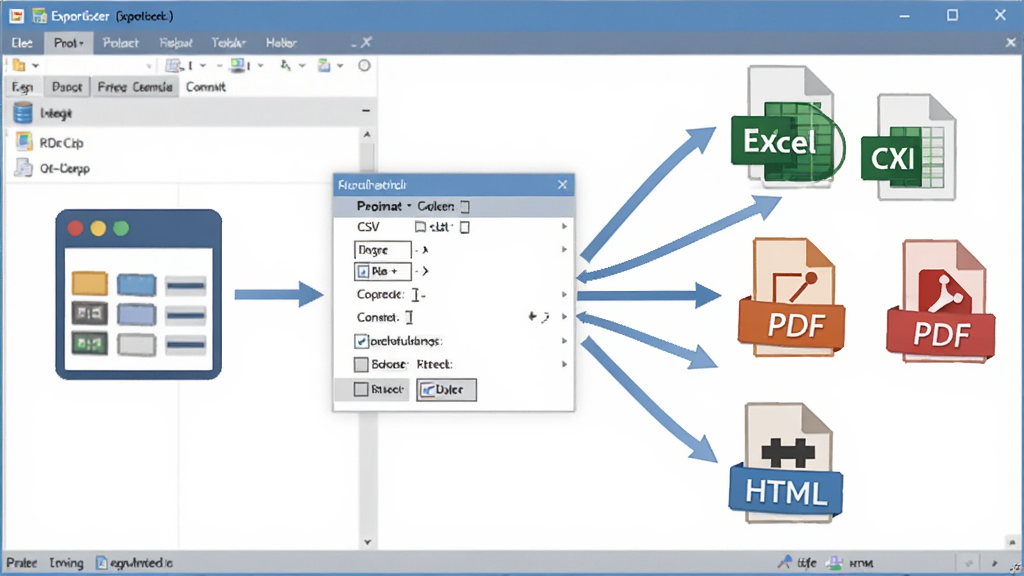The width and height of the screenshot is (1024, 576).
Task: Switch to the Commit tab
Action: [206, 87]
